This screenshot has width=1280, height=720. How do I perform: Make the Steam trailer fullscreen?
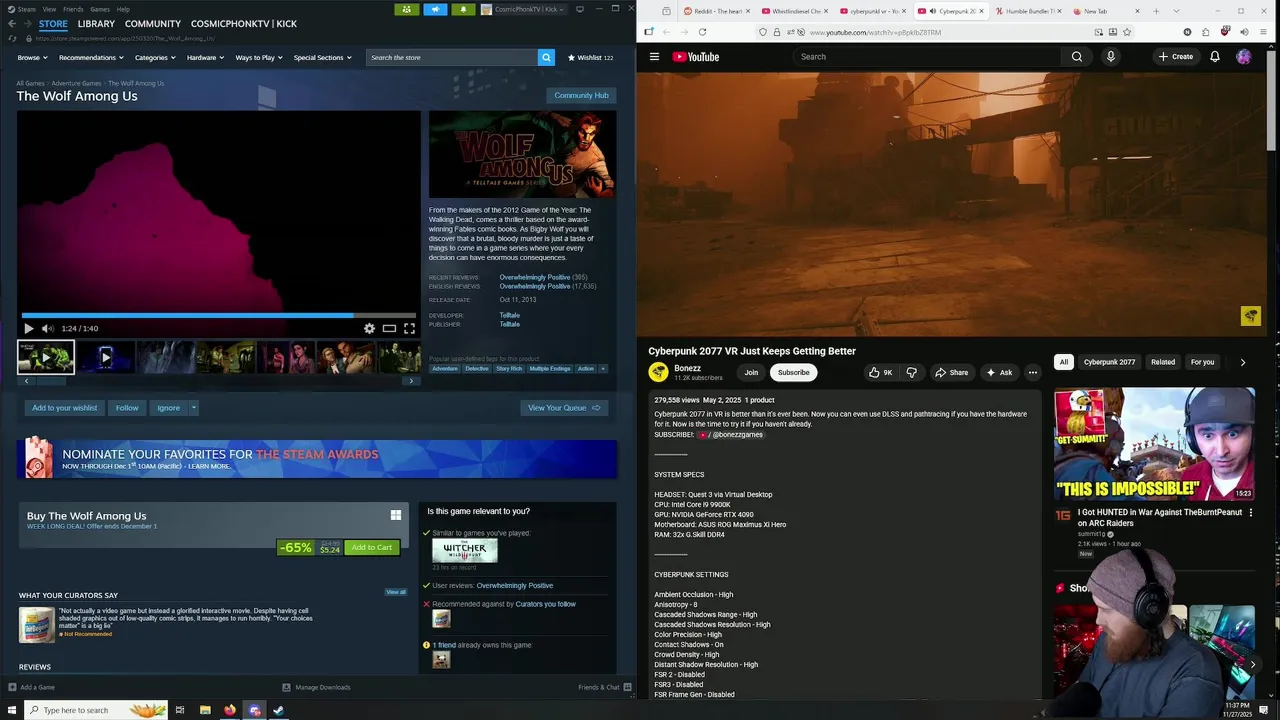pos(409,328)
